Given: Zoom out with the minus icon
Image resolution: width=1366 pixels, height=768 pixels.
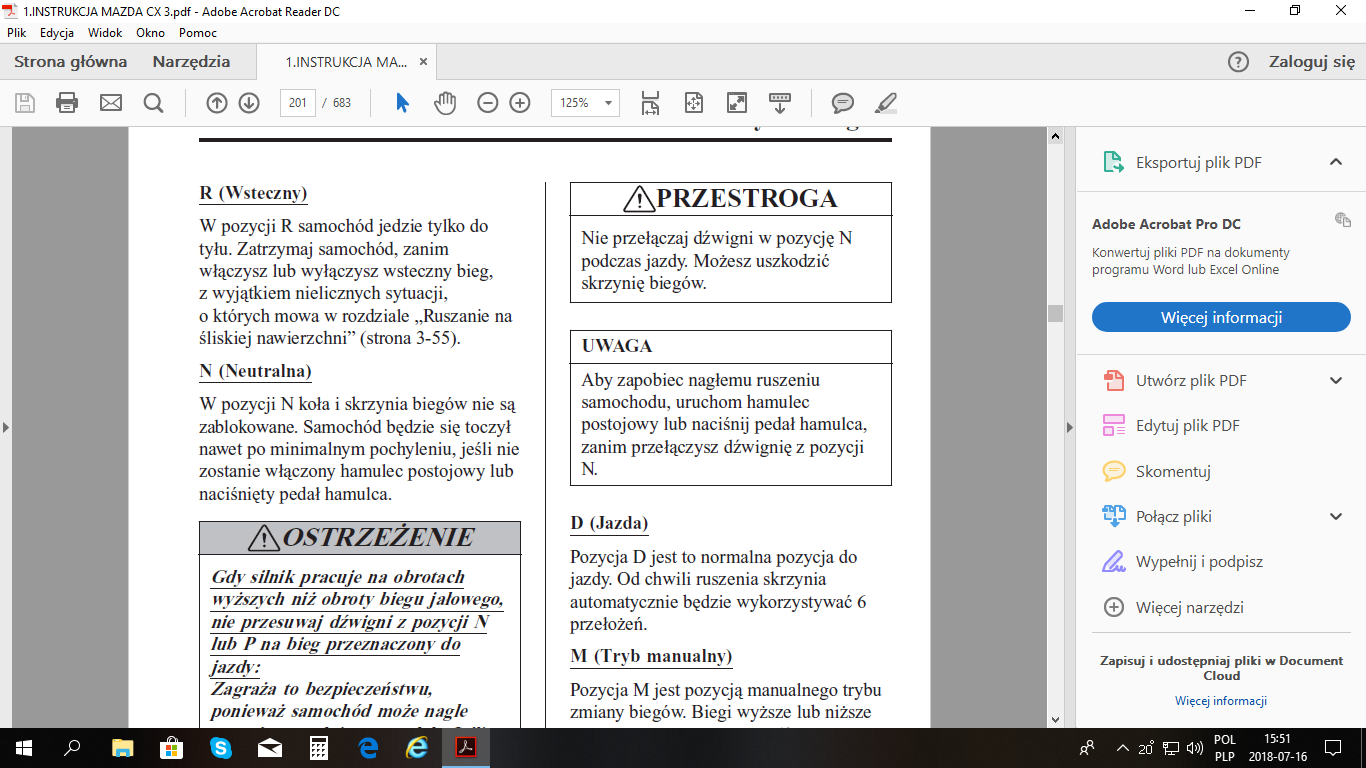Looking at the screenshot, I should click(487, 103).
